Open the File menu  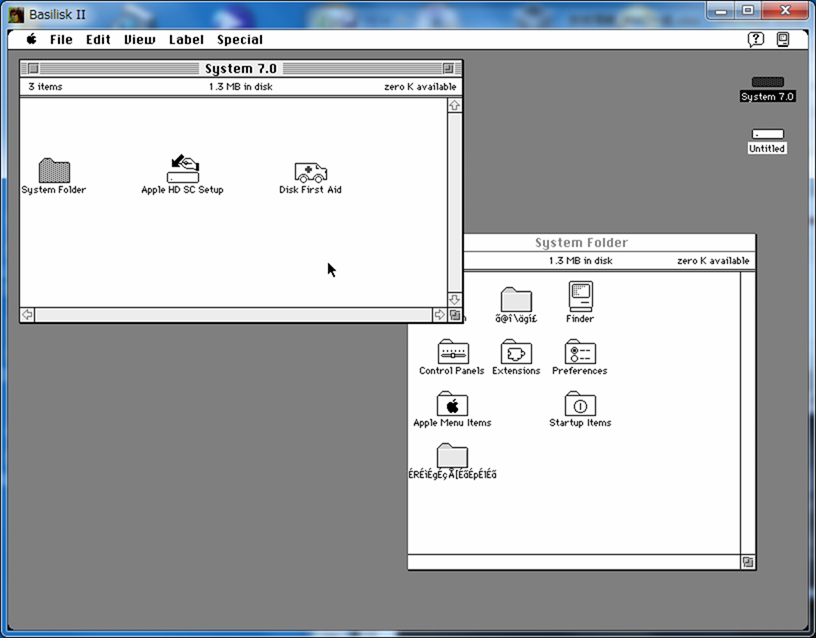coord(61,40)
